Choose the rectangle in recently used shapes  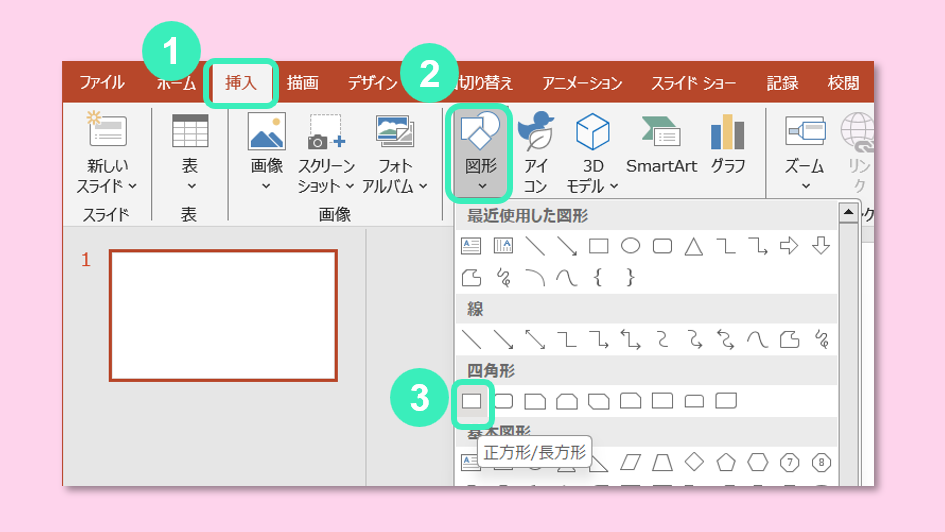point(598,246)
